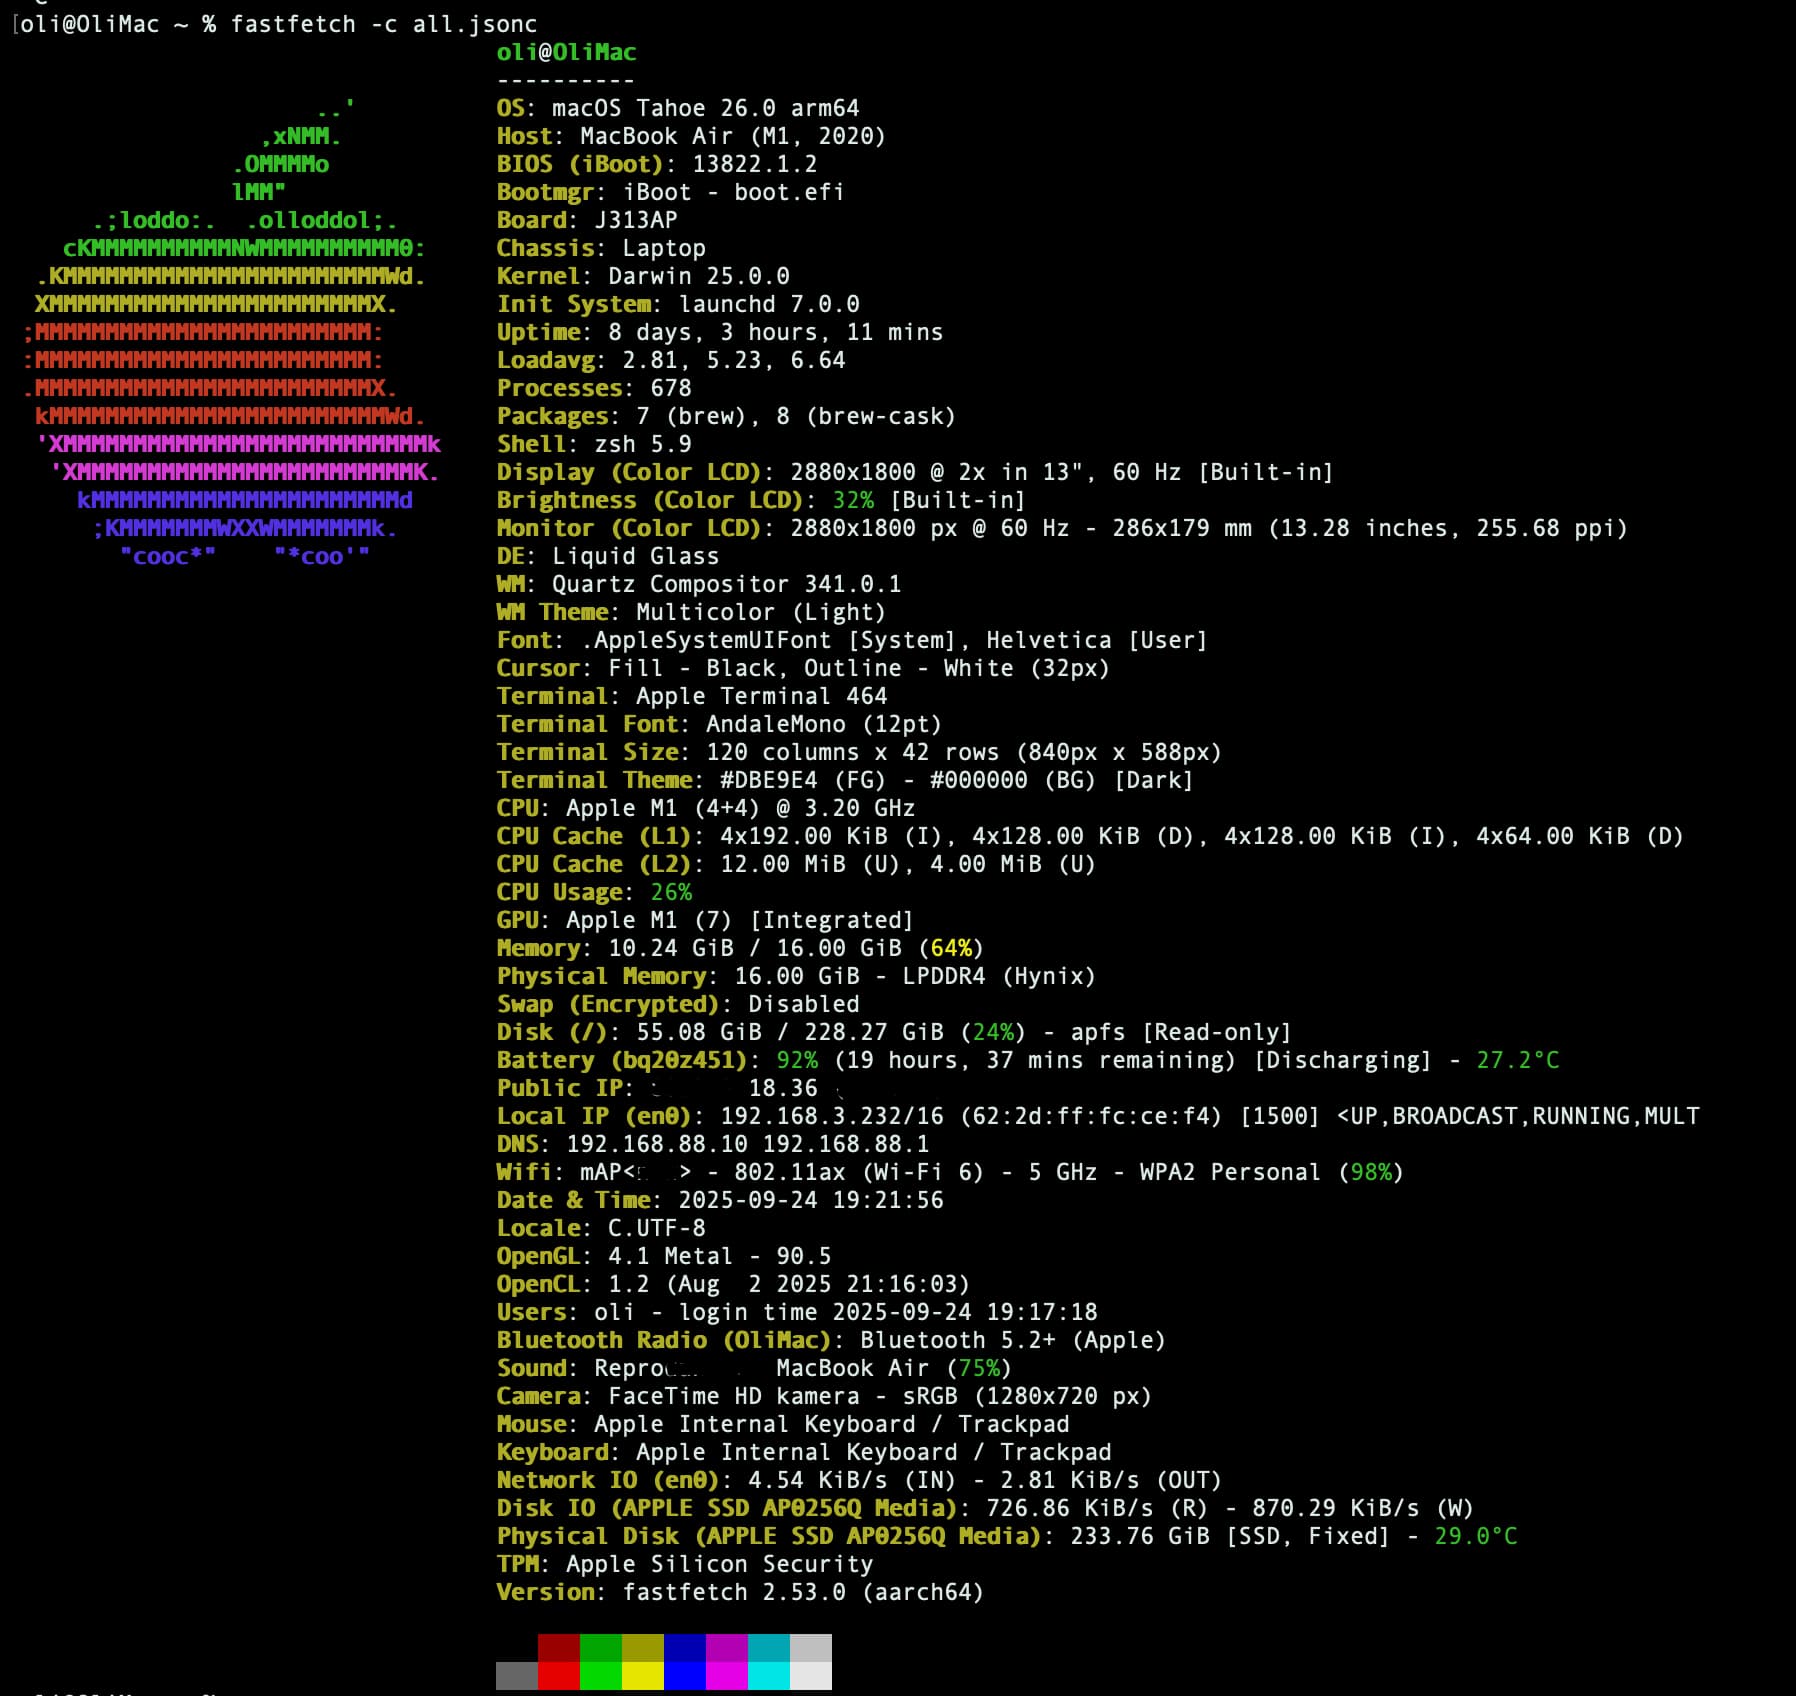Click the bright blue color block
This screenshot has height=1696, width=1796.
pyautogui.click(x=684, y=1675)
